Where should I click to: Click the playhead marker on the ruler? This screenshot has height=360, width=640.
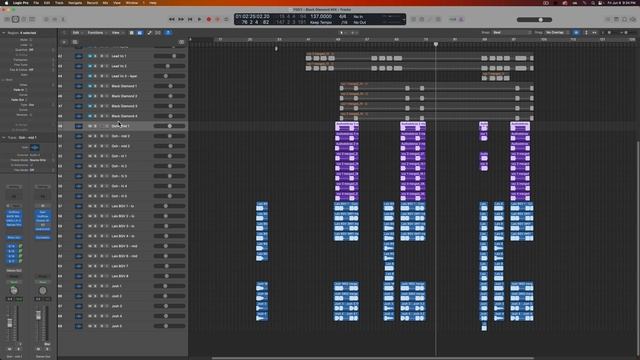click(436, 44)
